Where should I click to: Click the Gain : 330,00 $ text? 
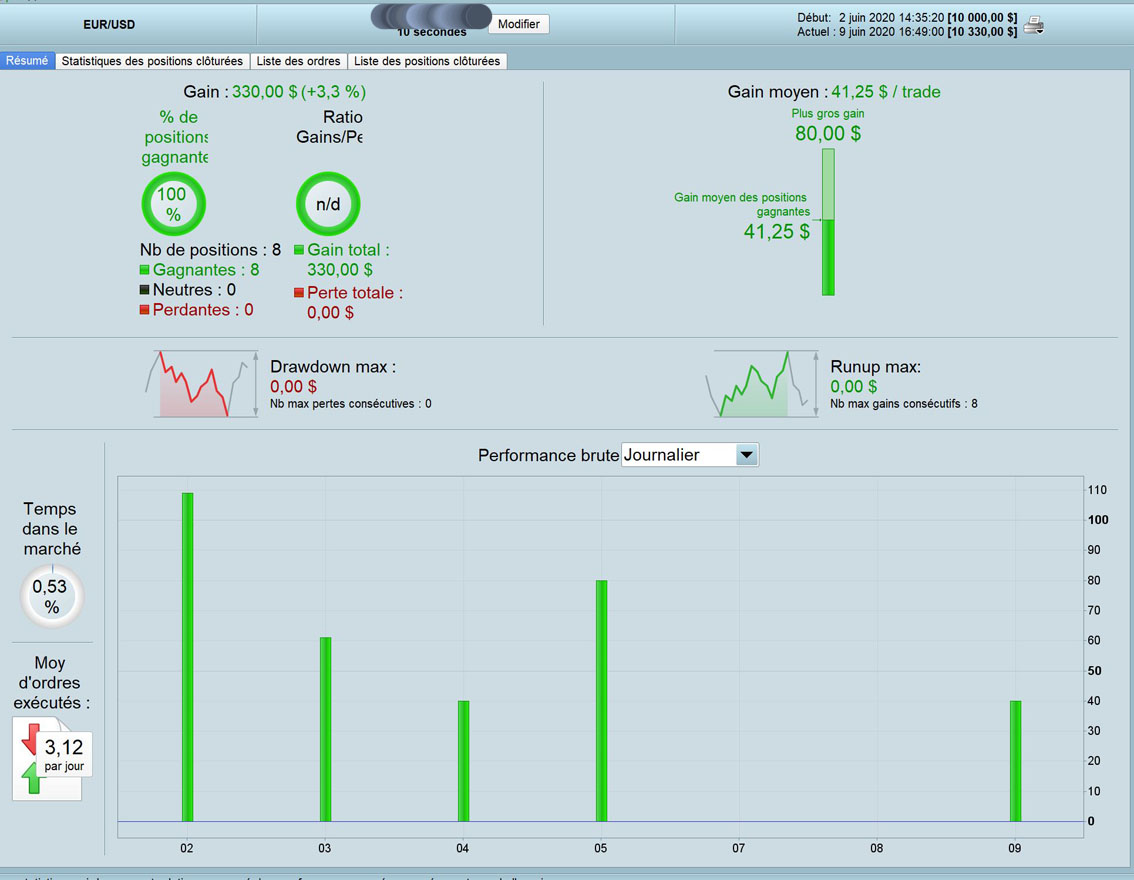tap(275, 92)
